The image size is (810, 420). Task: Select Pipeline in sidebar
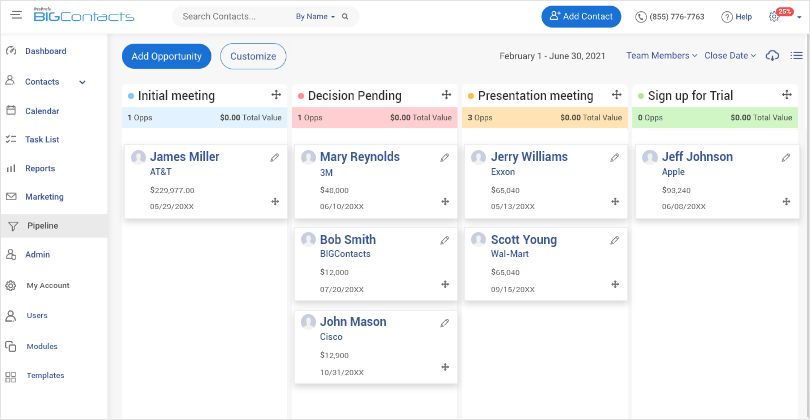point(54,226)
